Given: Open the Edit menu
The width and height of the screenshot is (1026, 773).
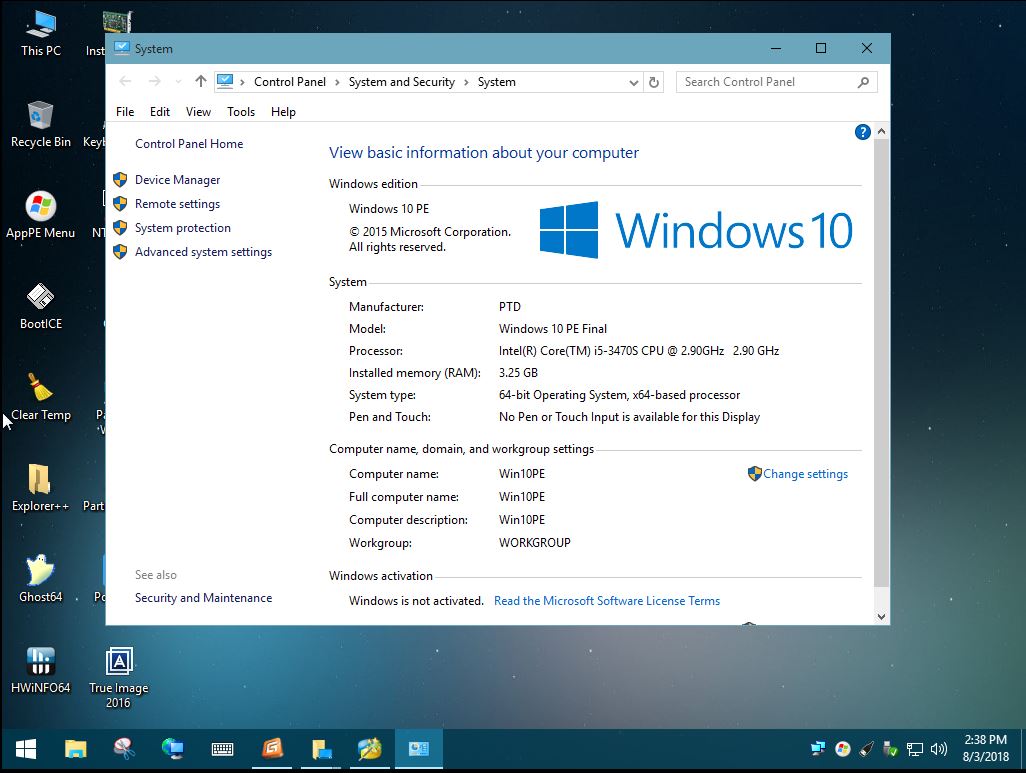Looking at the screenshot, I should click(x=160, y=112).
